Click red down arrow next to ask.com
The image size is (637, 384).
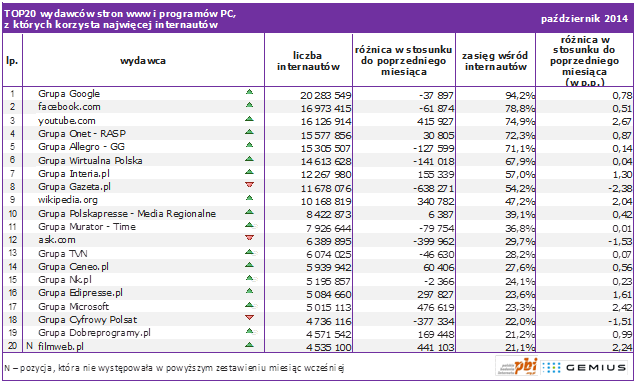pos(249,238)
